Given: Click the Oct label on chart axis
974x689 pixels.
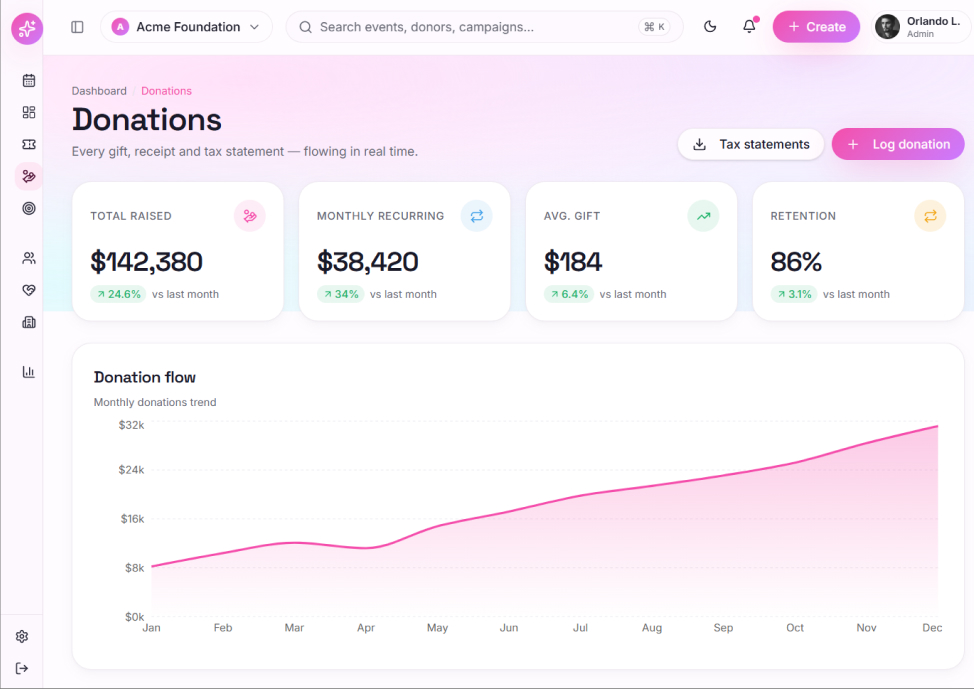Looking at the screenshot, I should (x=795, y=627).
